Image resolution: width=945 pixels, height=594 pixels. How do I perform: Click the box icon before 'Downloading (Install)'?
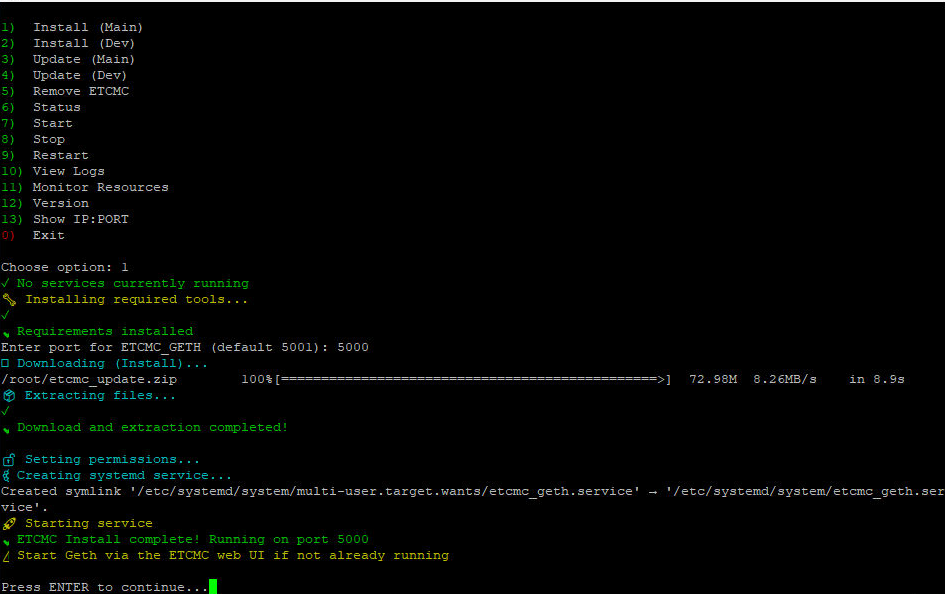(7, 362)
